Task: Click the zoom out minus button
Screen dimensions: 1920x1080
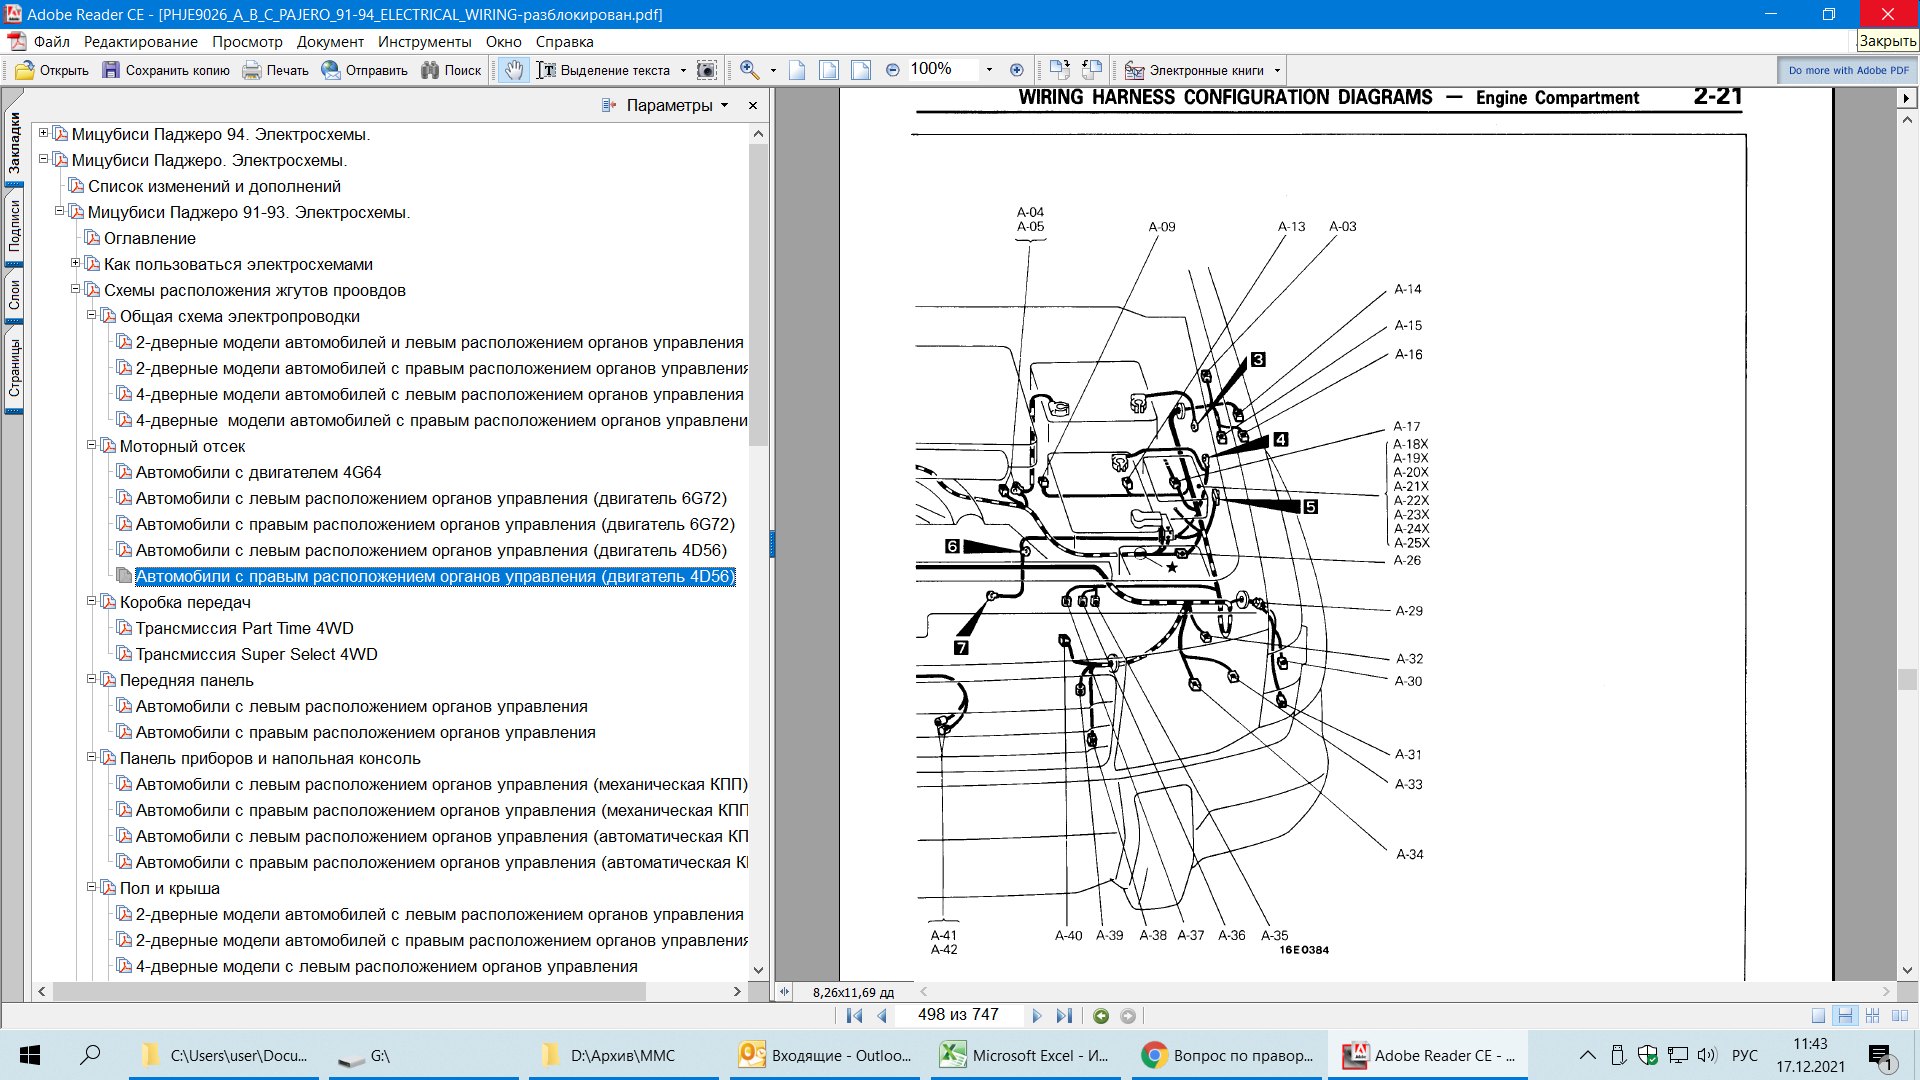Action: coord(892,70)
